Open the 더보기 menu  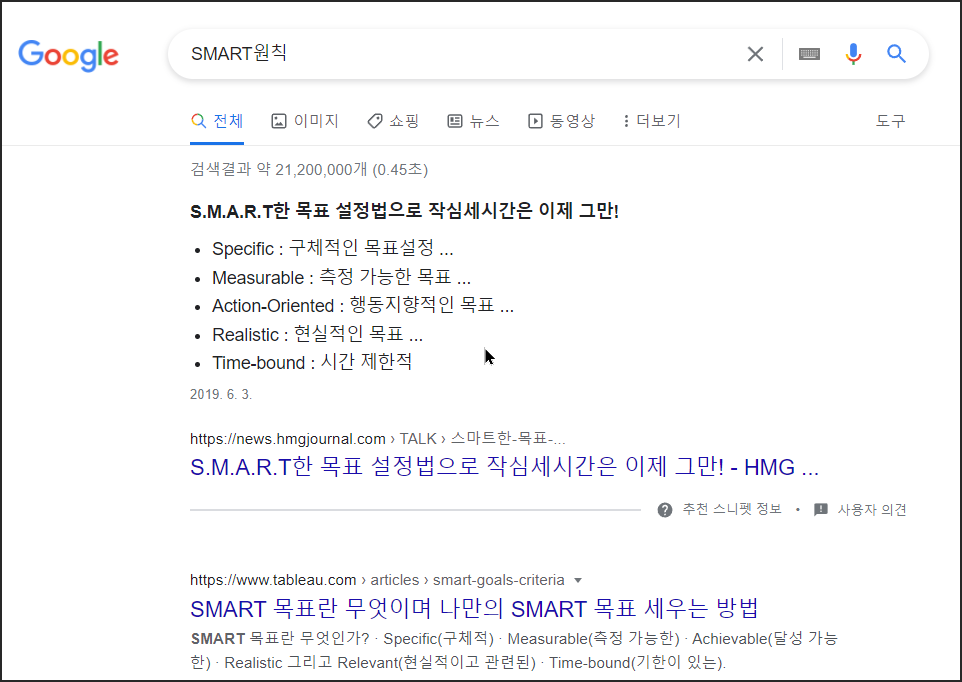click(652, 121)
